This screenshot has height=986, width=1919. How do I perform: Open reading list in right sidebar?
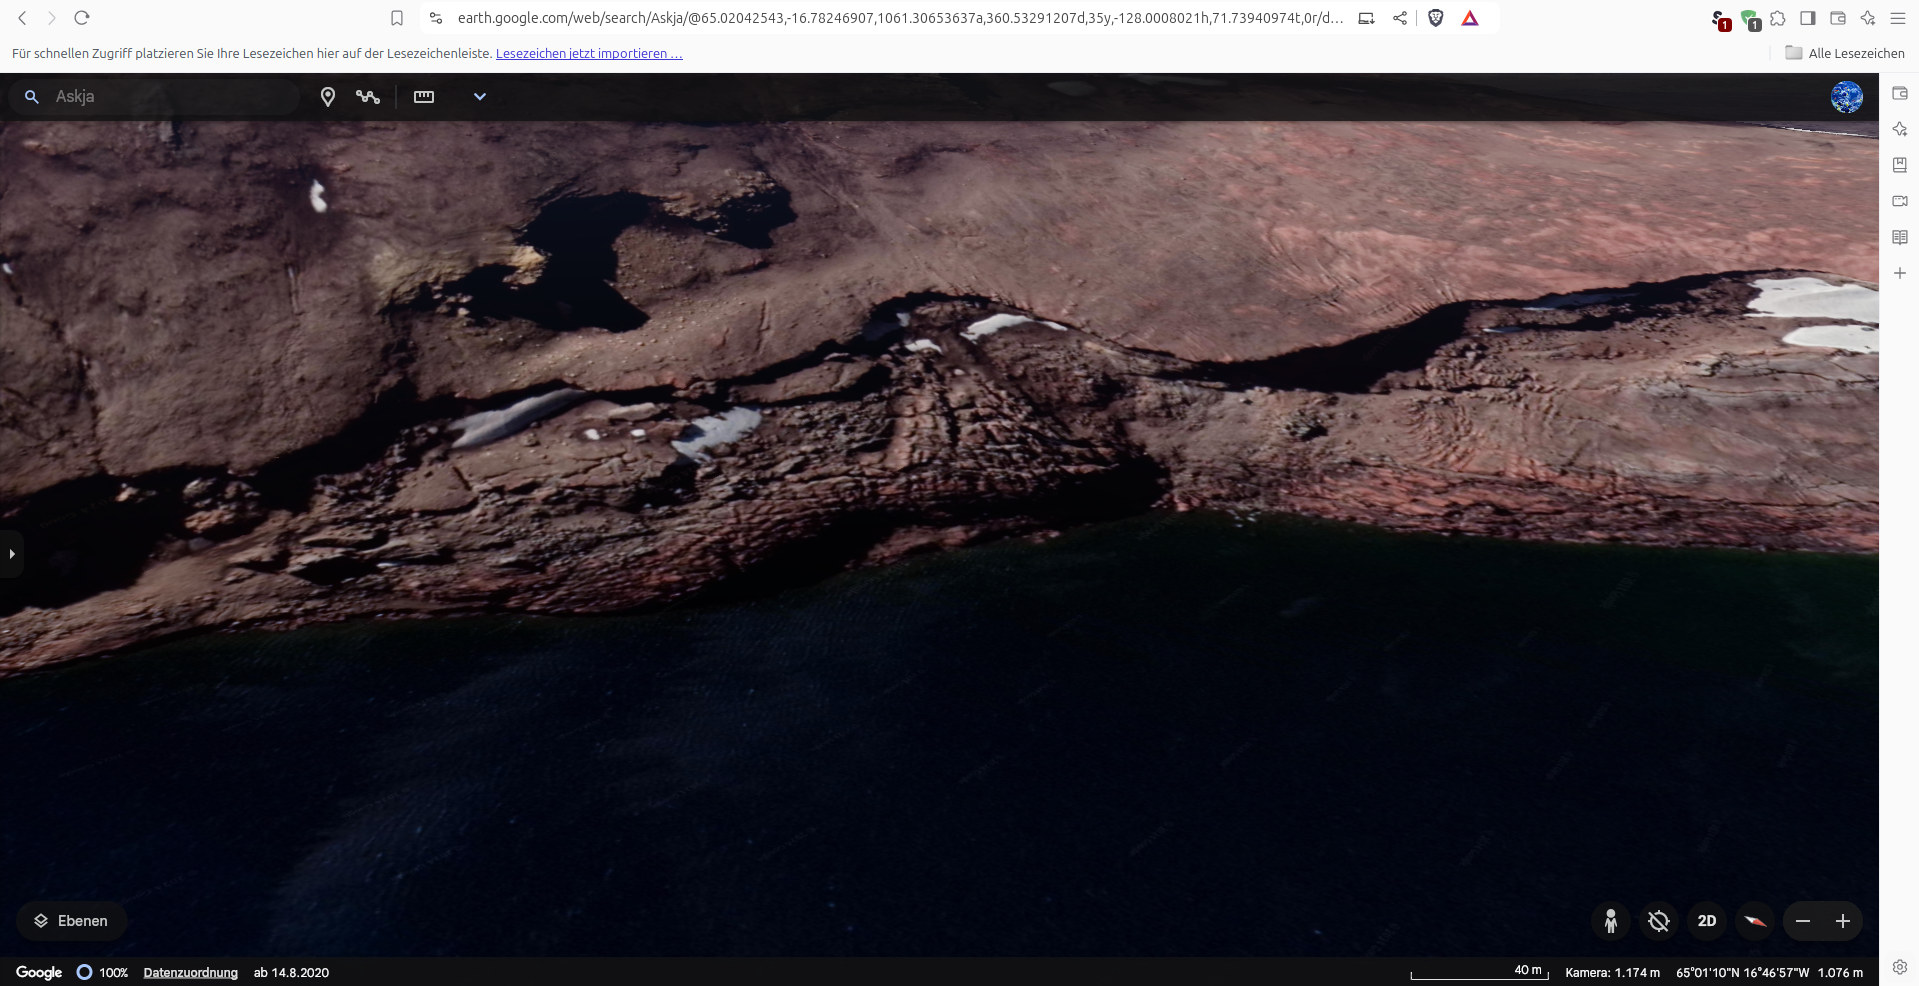click(x=1900, y=237)
